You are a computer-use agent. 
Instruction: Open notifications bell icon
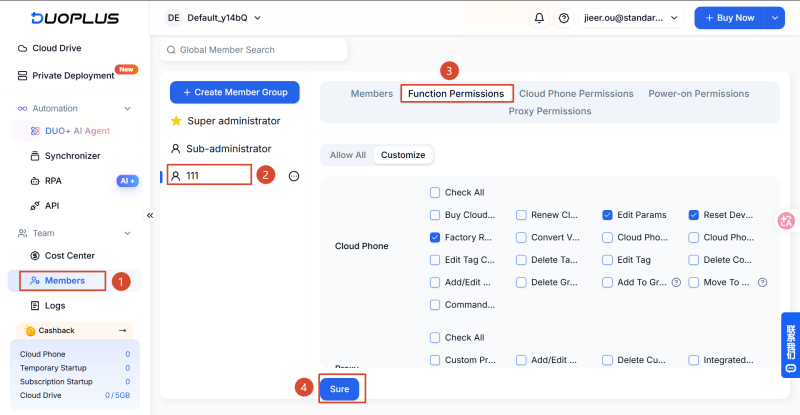(539, 18)
